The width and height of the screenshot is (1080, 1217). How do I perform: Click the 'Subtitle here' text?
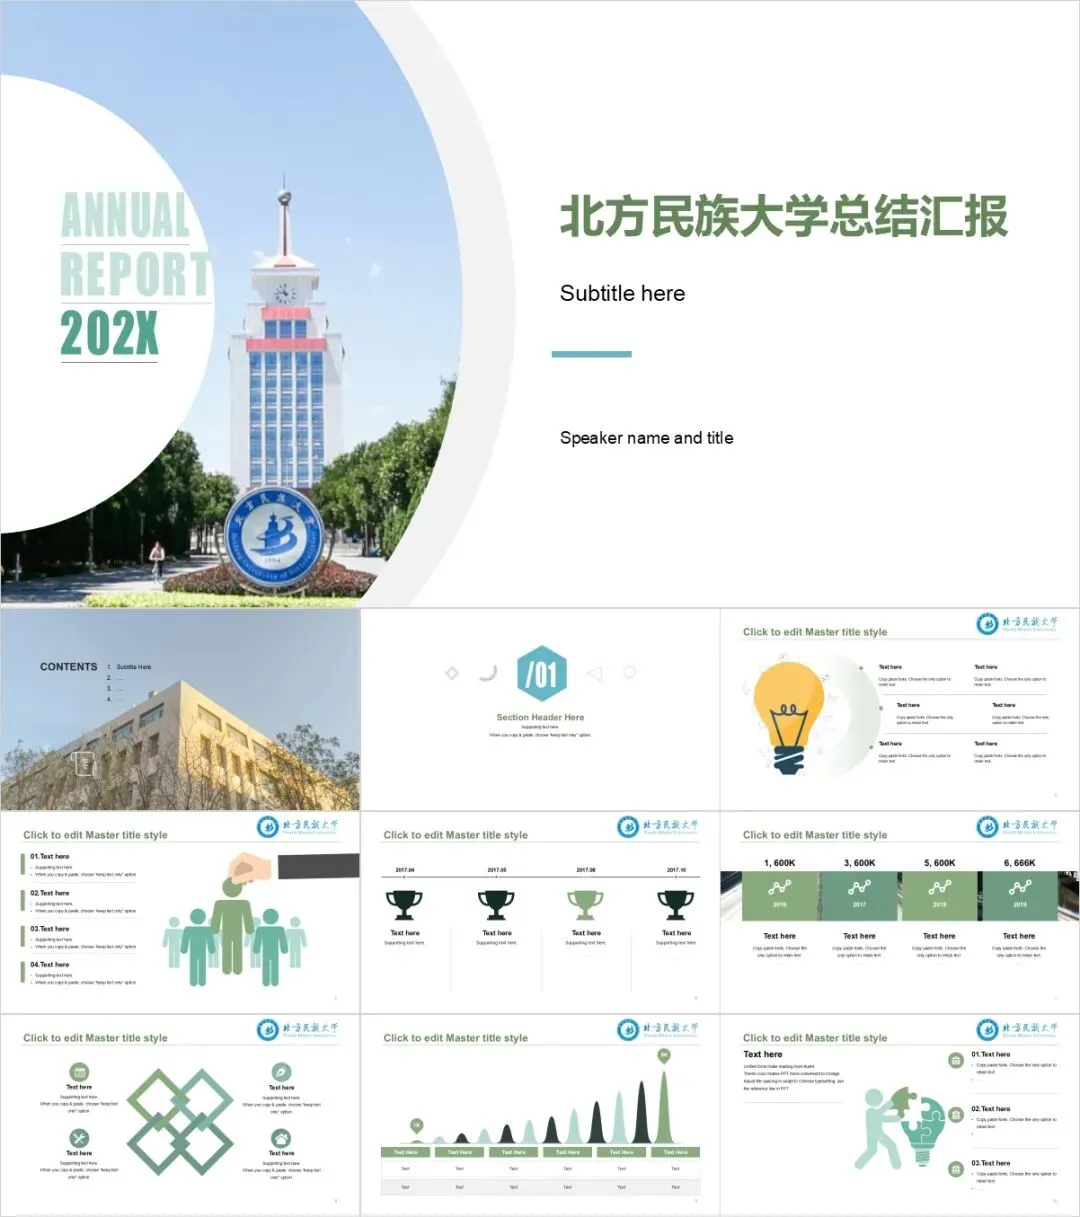(x=622, y=293)
